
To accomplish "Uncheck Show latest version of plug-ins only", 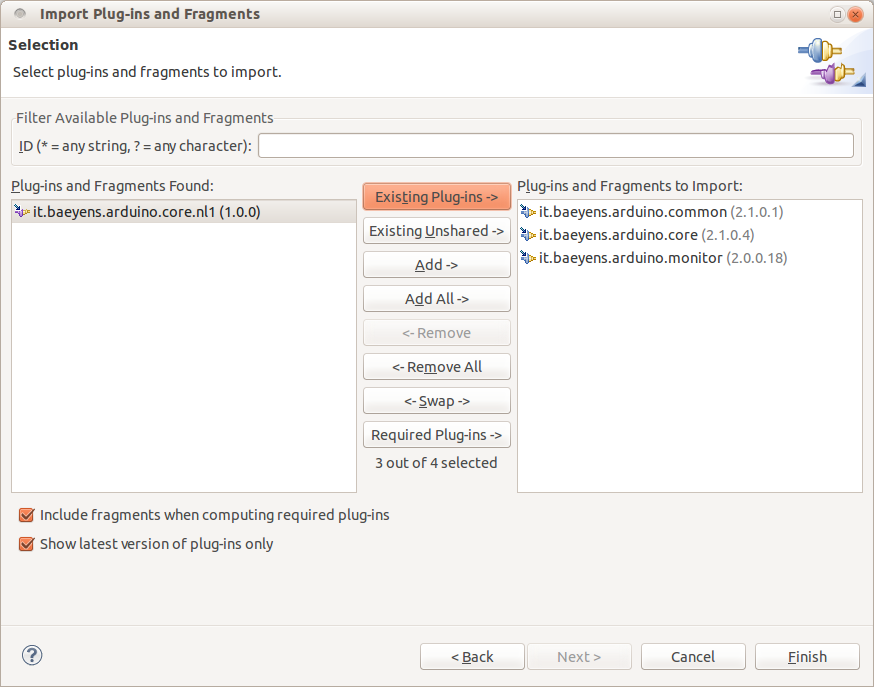I will 26,544.
